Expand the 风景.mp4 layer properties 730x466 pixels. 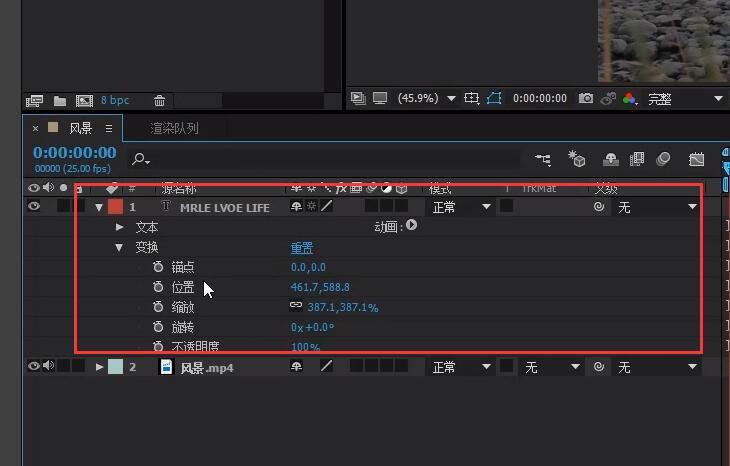tap(99, 367)
